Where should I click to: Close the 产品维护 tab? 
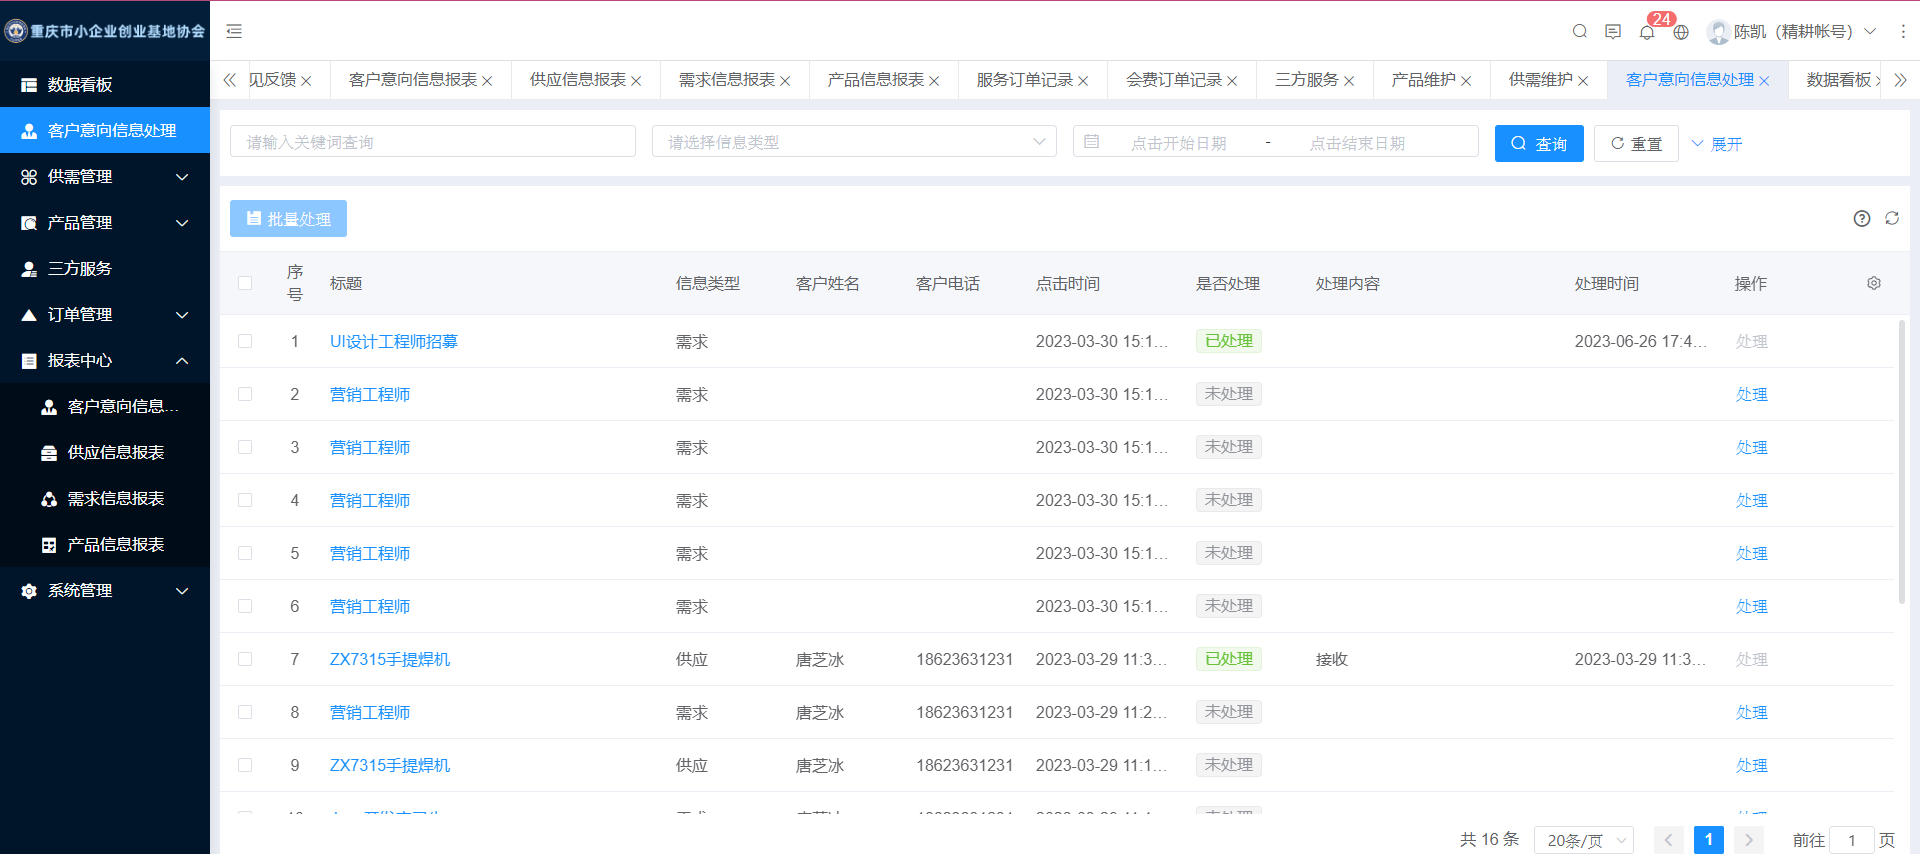tap(1466, 81)
